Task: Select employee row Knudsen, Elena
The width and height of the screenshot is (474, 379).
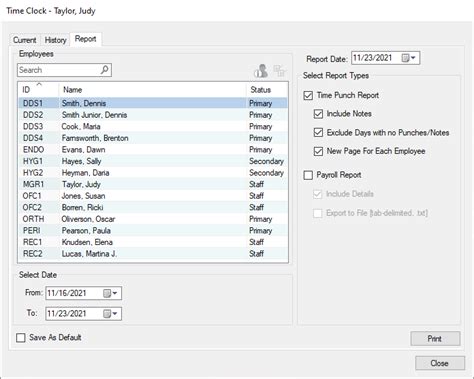Action: coord(153,242)
